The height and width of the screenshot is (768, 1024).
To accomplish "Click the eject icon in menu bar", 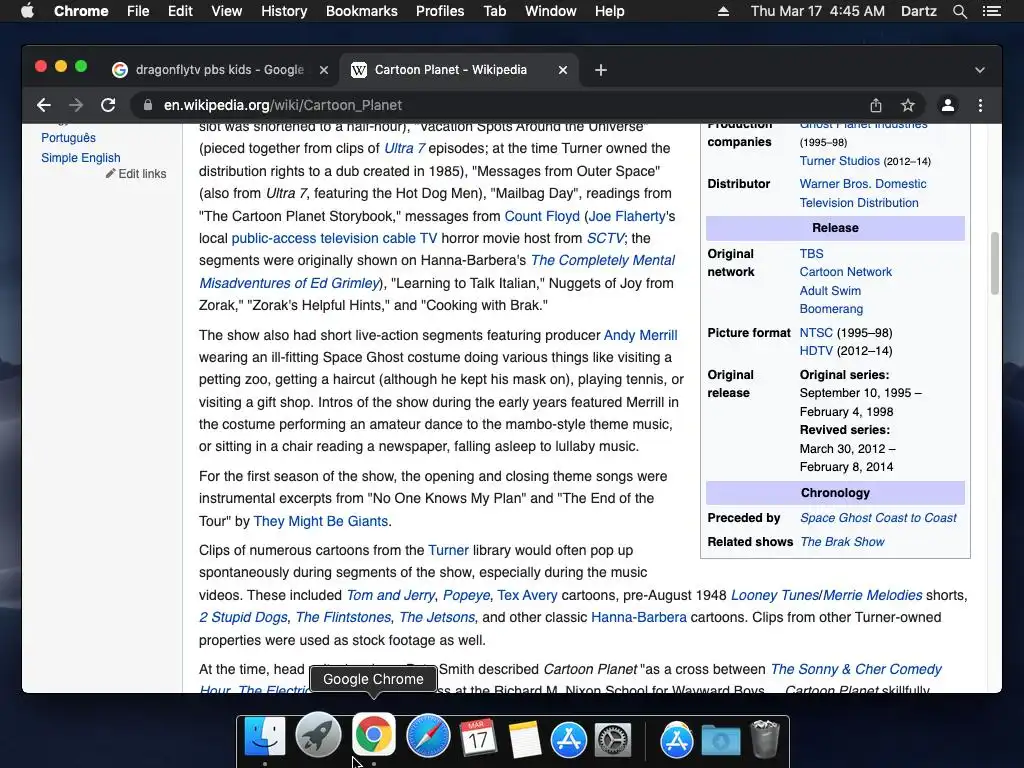I will (723, 11).
